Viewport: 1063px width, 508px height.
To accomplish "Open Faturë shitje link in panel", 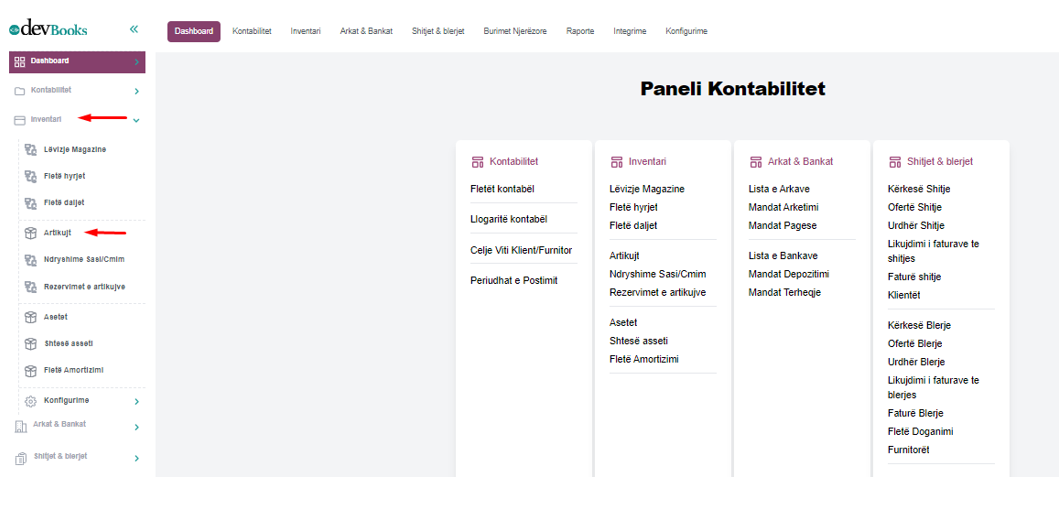I will [x=914, y=277].
